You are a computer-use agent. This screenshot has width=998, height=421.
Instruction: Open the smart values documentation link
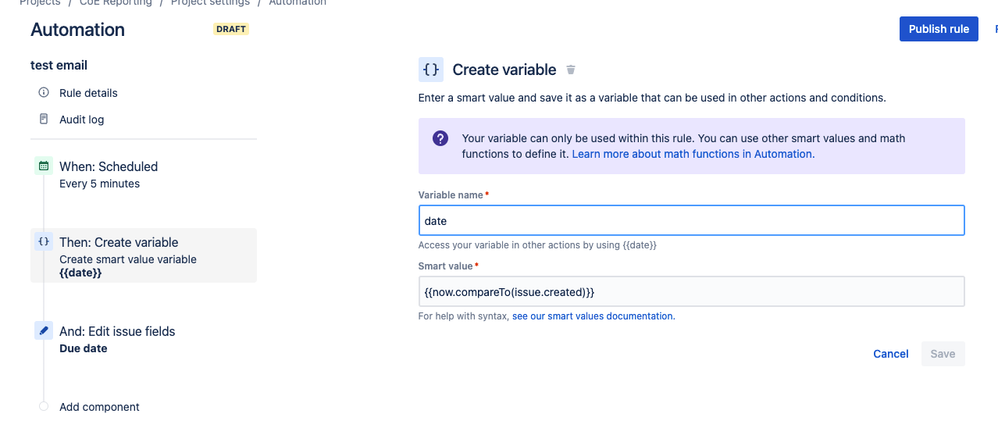pyautogui.click(x=593, y=316)
